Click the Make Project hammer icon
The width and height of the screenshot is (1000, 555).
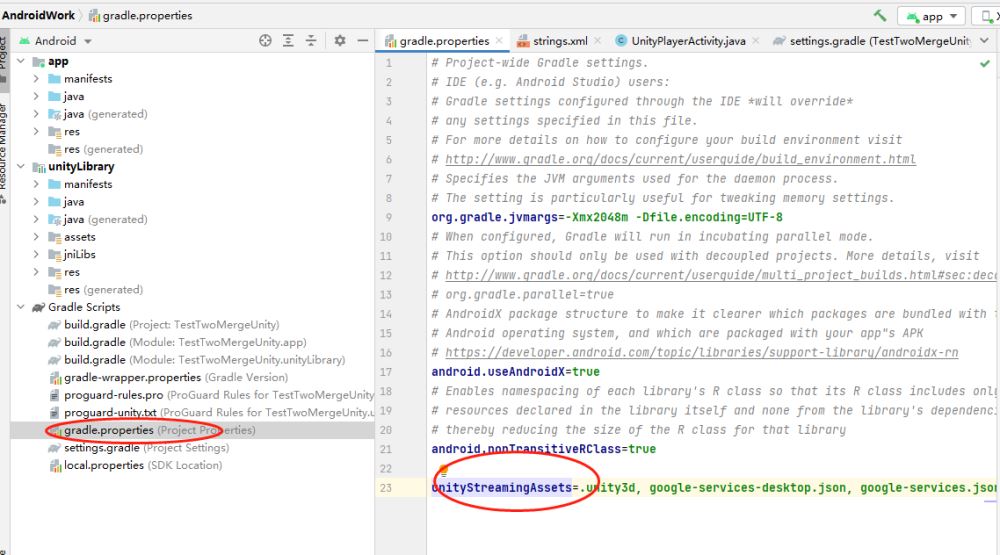pos(880,16)
